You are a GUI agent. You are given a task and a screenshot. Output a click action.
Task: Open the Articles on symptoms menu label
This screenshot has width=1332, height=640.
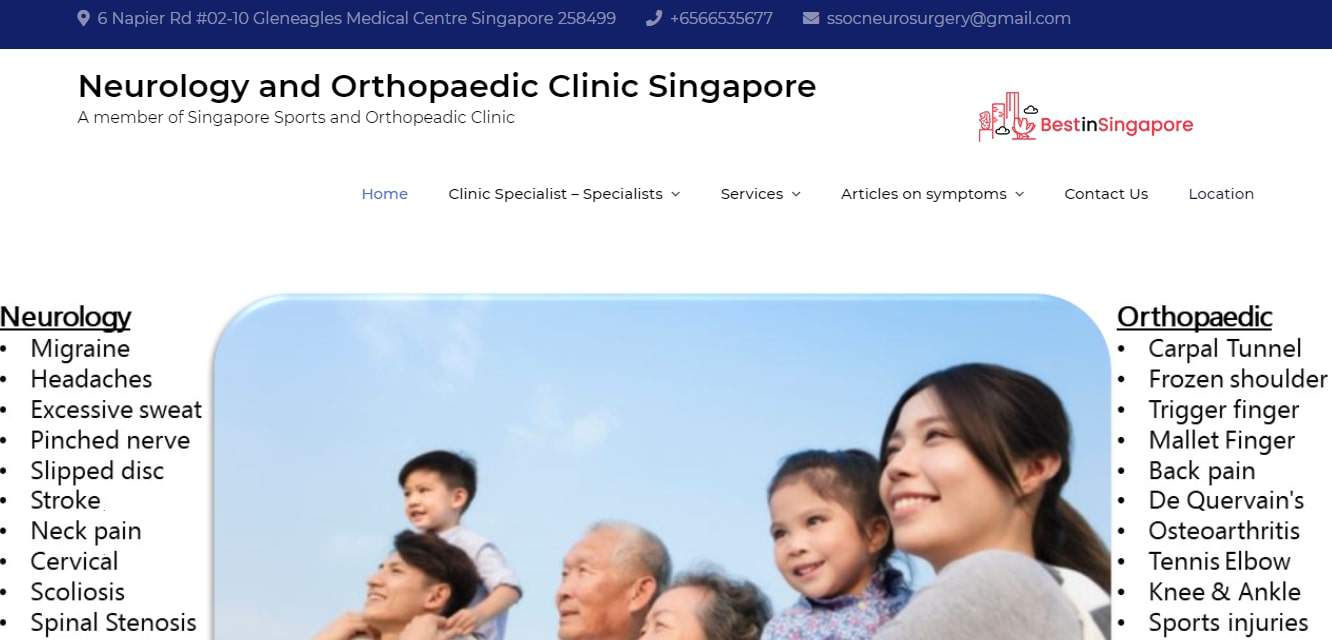tap(923, 194)
